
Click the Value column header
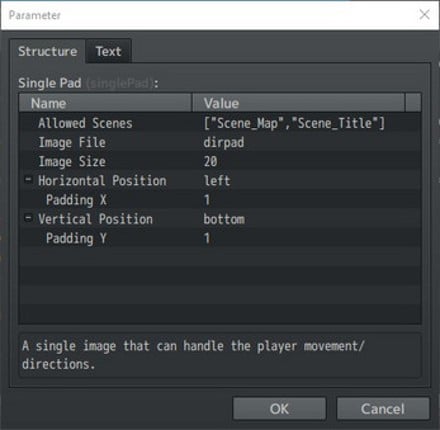coord(299,103)
